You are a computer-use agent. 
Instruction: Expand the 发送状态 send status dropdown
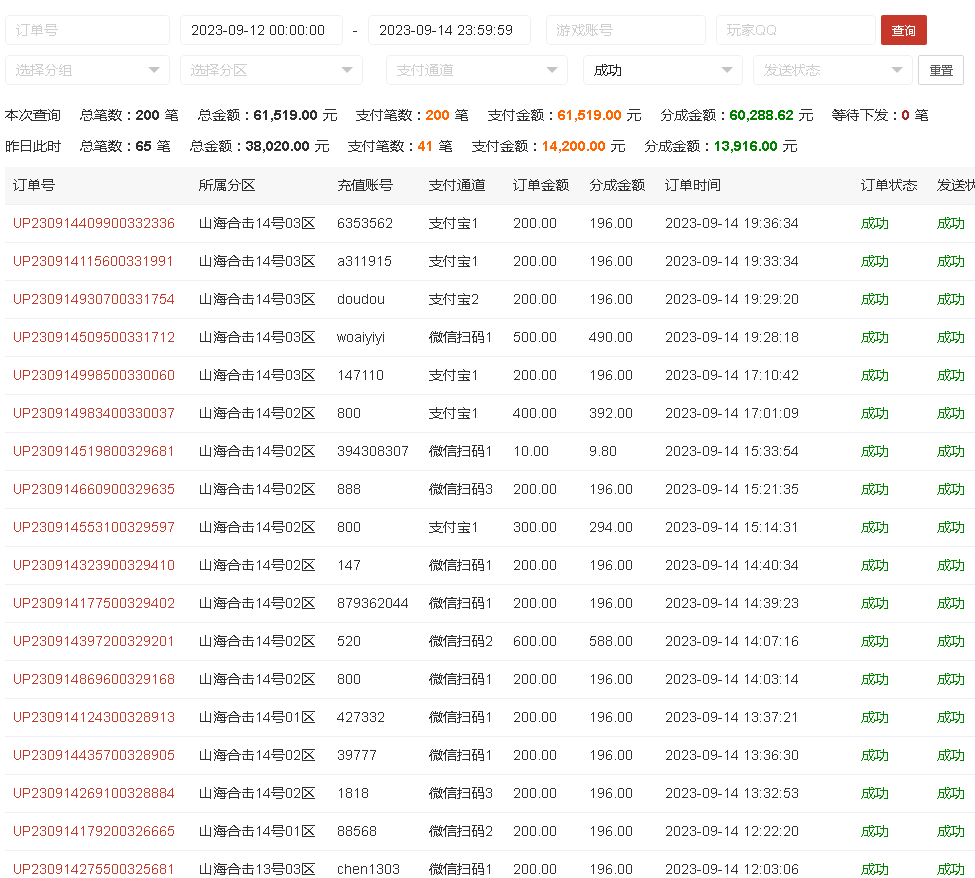pyautogui.click(x=831, y=70)
